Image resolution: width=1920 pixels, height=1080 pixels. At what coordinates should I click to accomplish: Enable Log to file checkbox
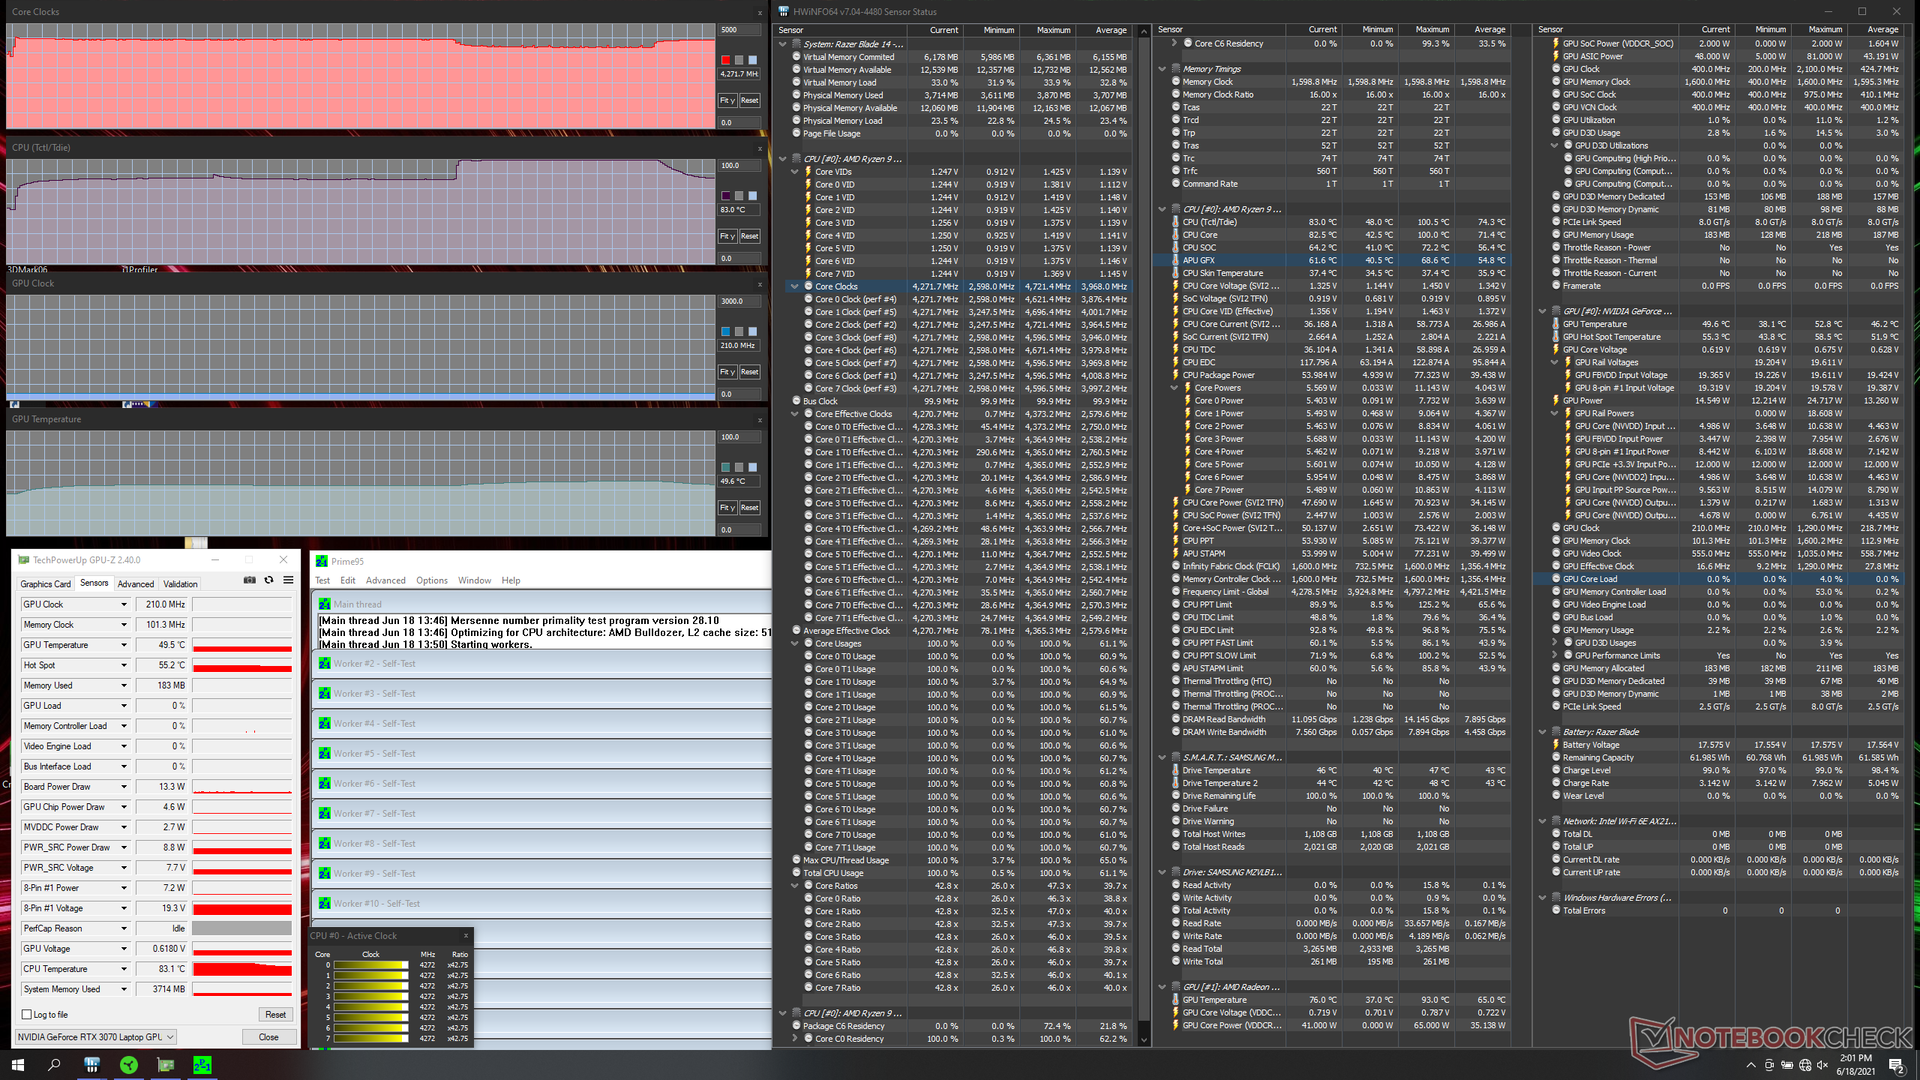pyautogui.click(x=27, y=1014)
